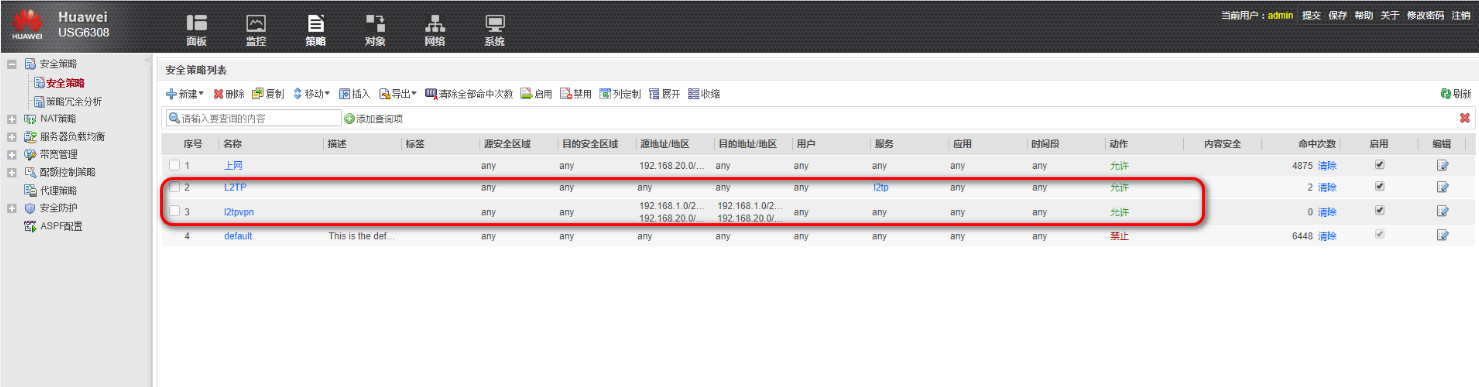Edit the L2TP policy via edit icon
The height and width of the screenshot is (387, 1479).
coord(1442,187)
